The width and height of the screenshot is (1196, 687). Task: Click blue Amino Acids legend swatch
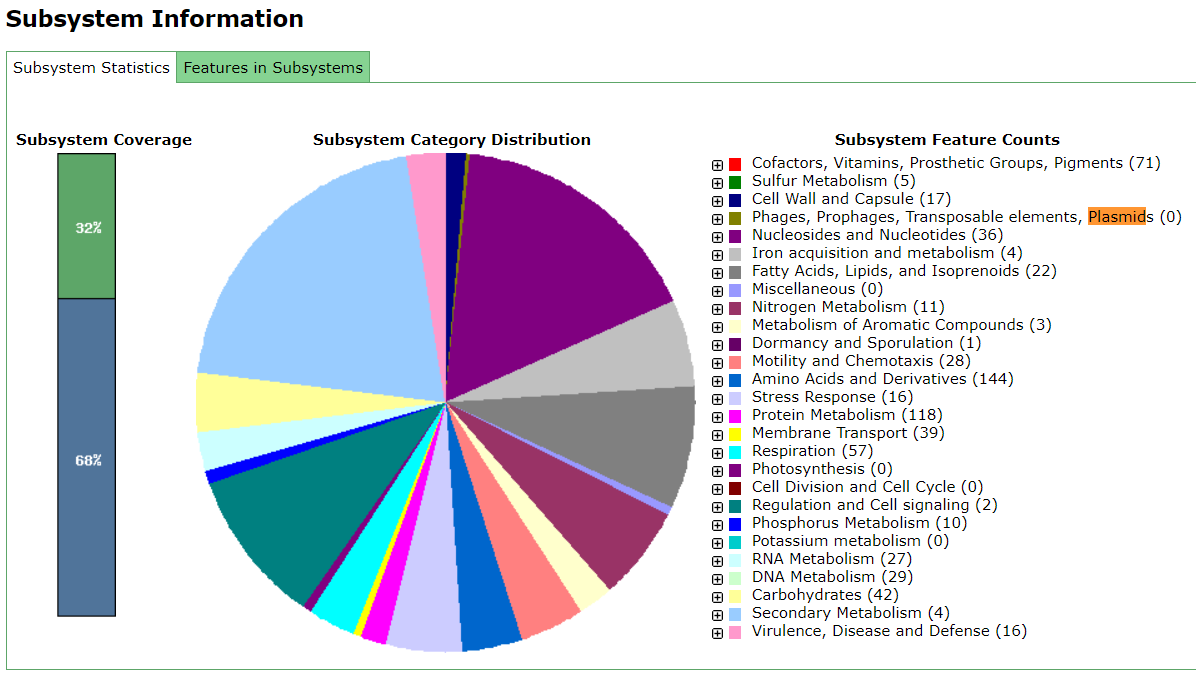(x=735, y=380)
